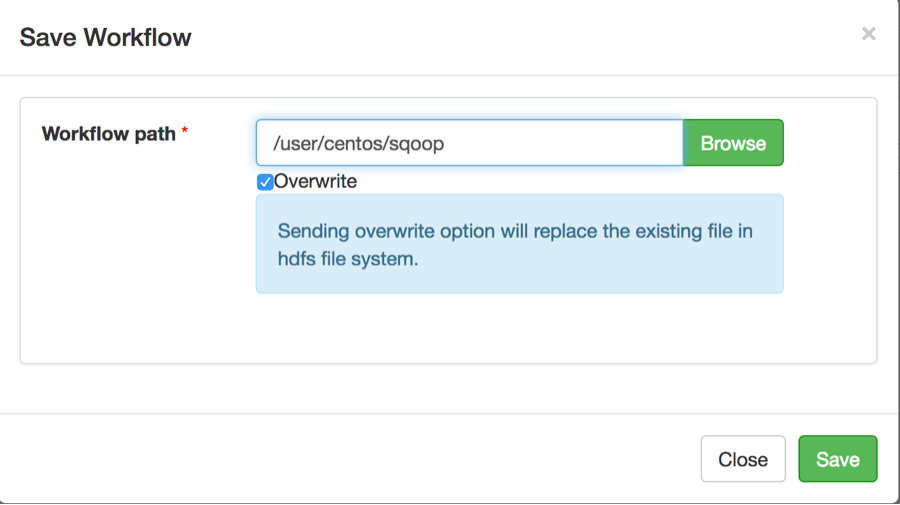The width and height of the screenshot is (900, 505).
Task: Click the 'Sending overwrite option' text line
Action: [x=514, y=231]
